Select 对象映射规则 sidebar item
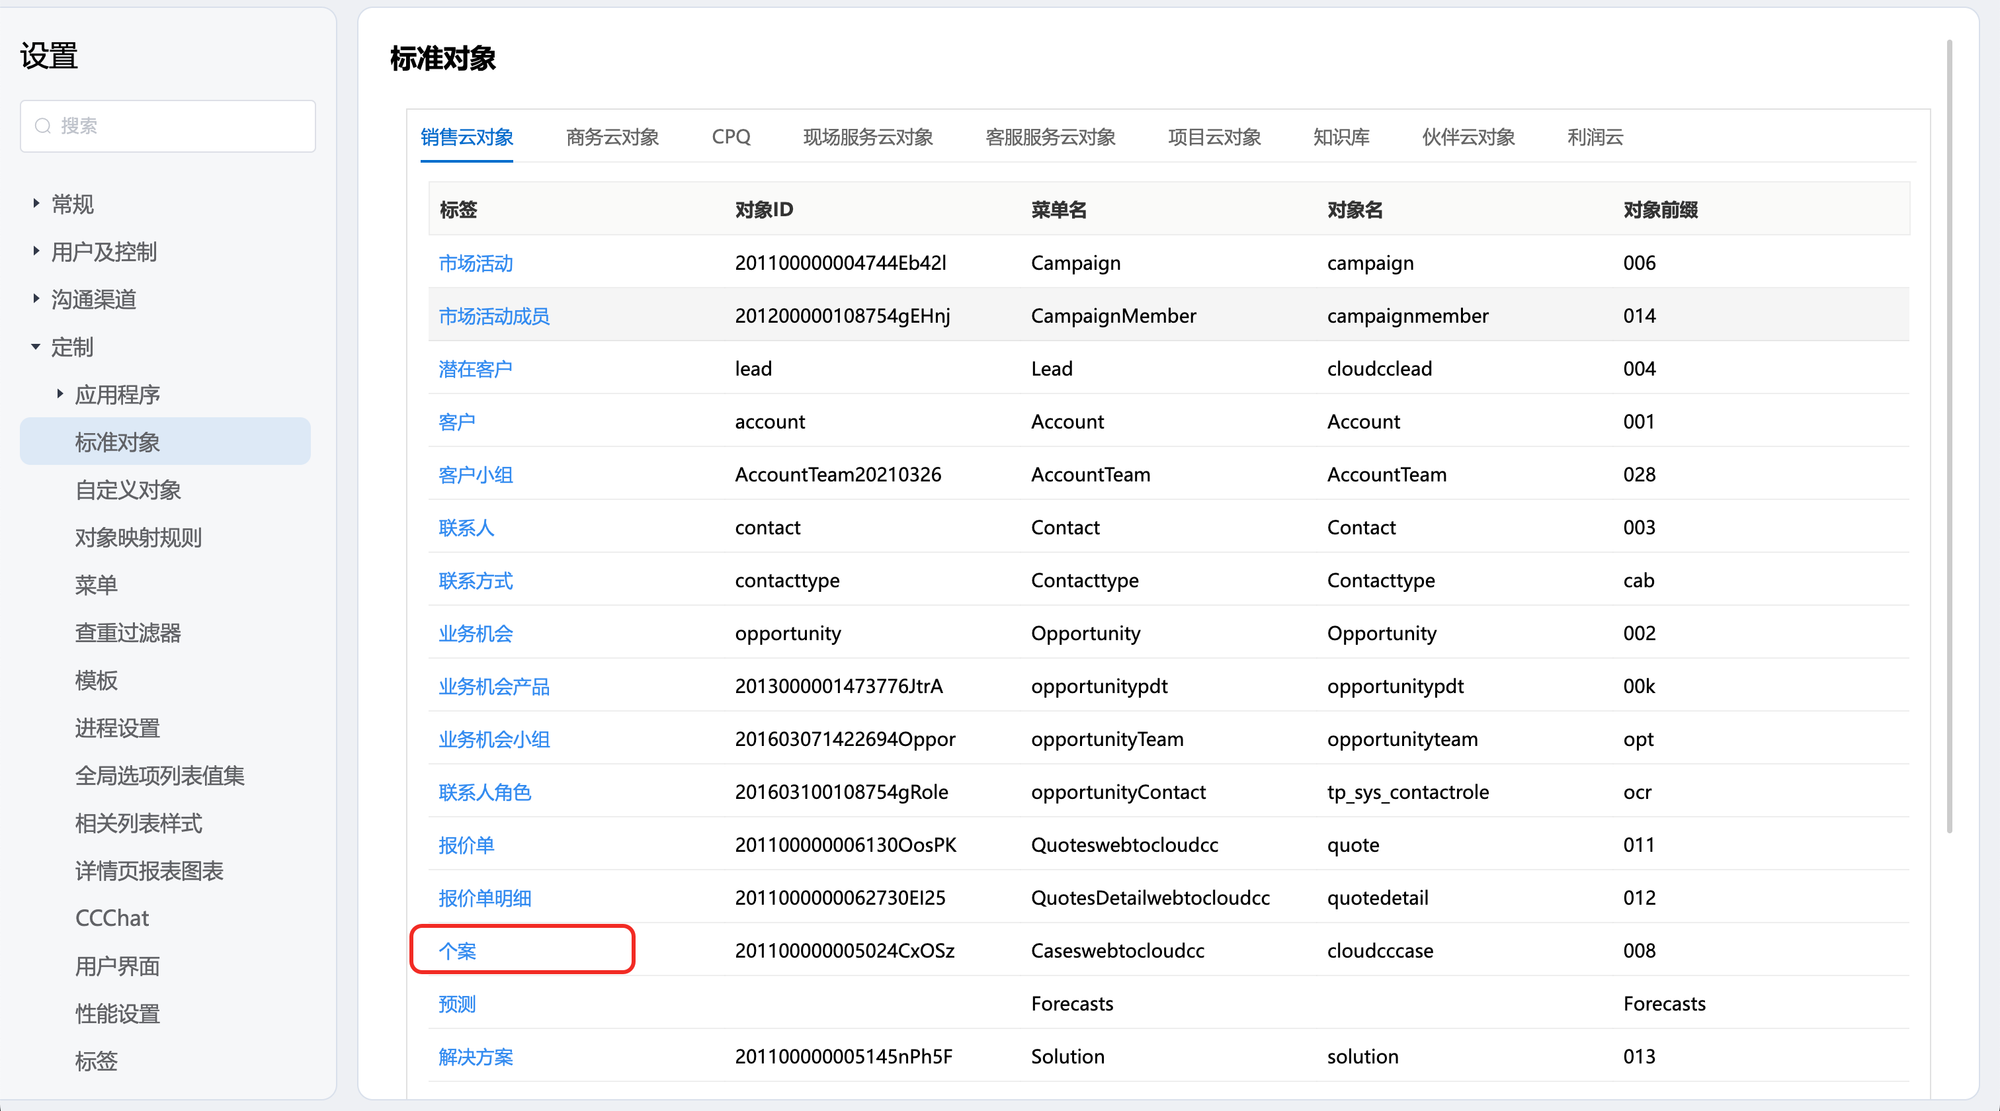Image resolution: width=2000 pixels, height=1111 pixels. pos(138,538)
